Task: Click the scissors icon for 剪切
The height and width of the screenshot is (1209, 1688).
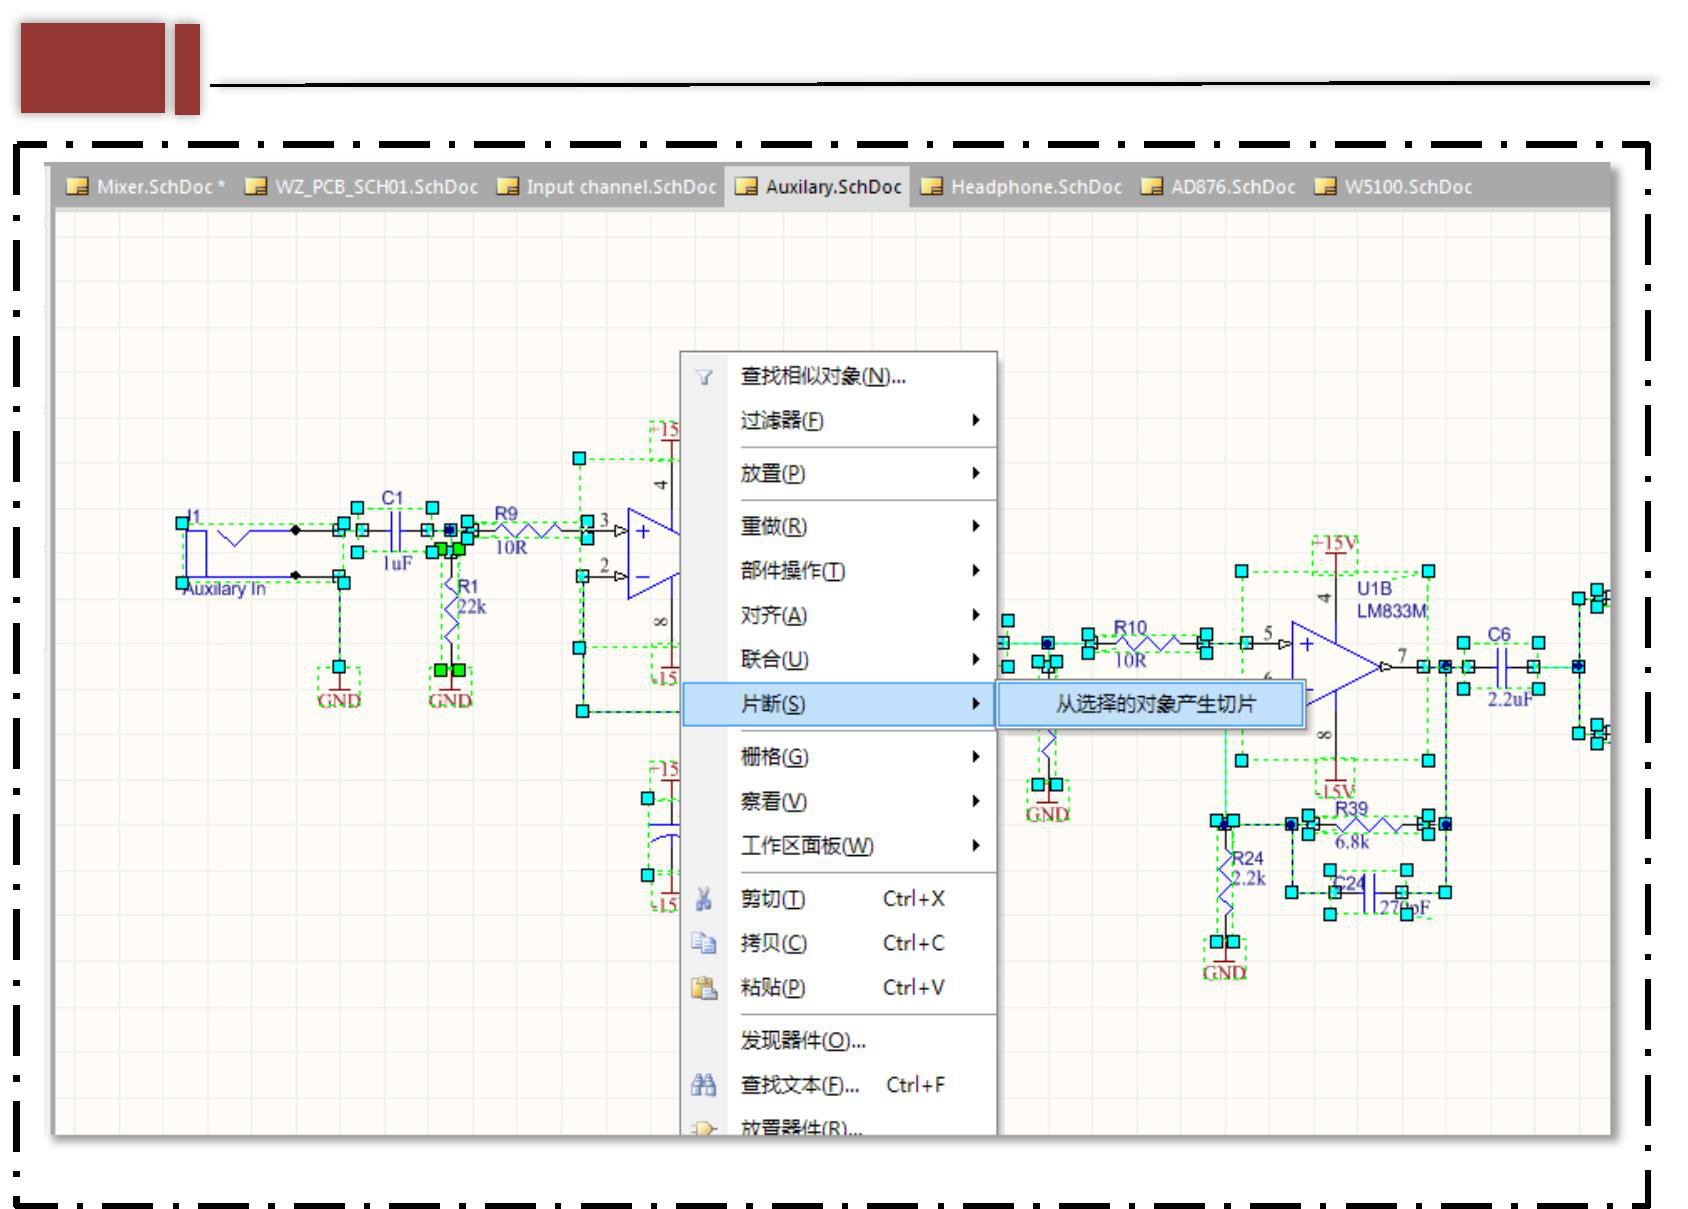Action: pyautogui.click(x=704, y=899)
